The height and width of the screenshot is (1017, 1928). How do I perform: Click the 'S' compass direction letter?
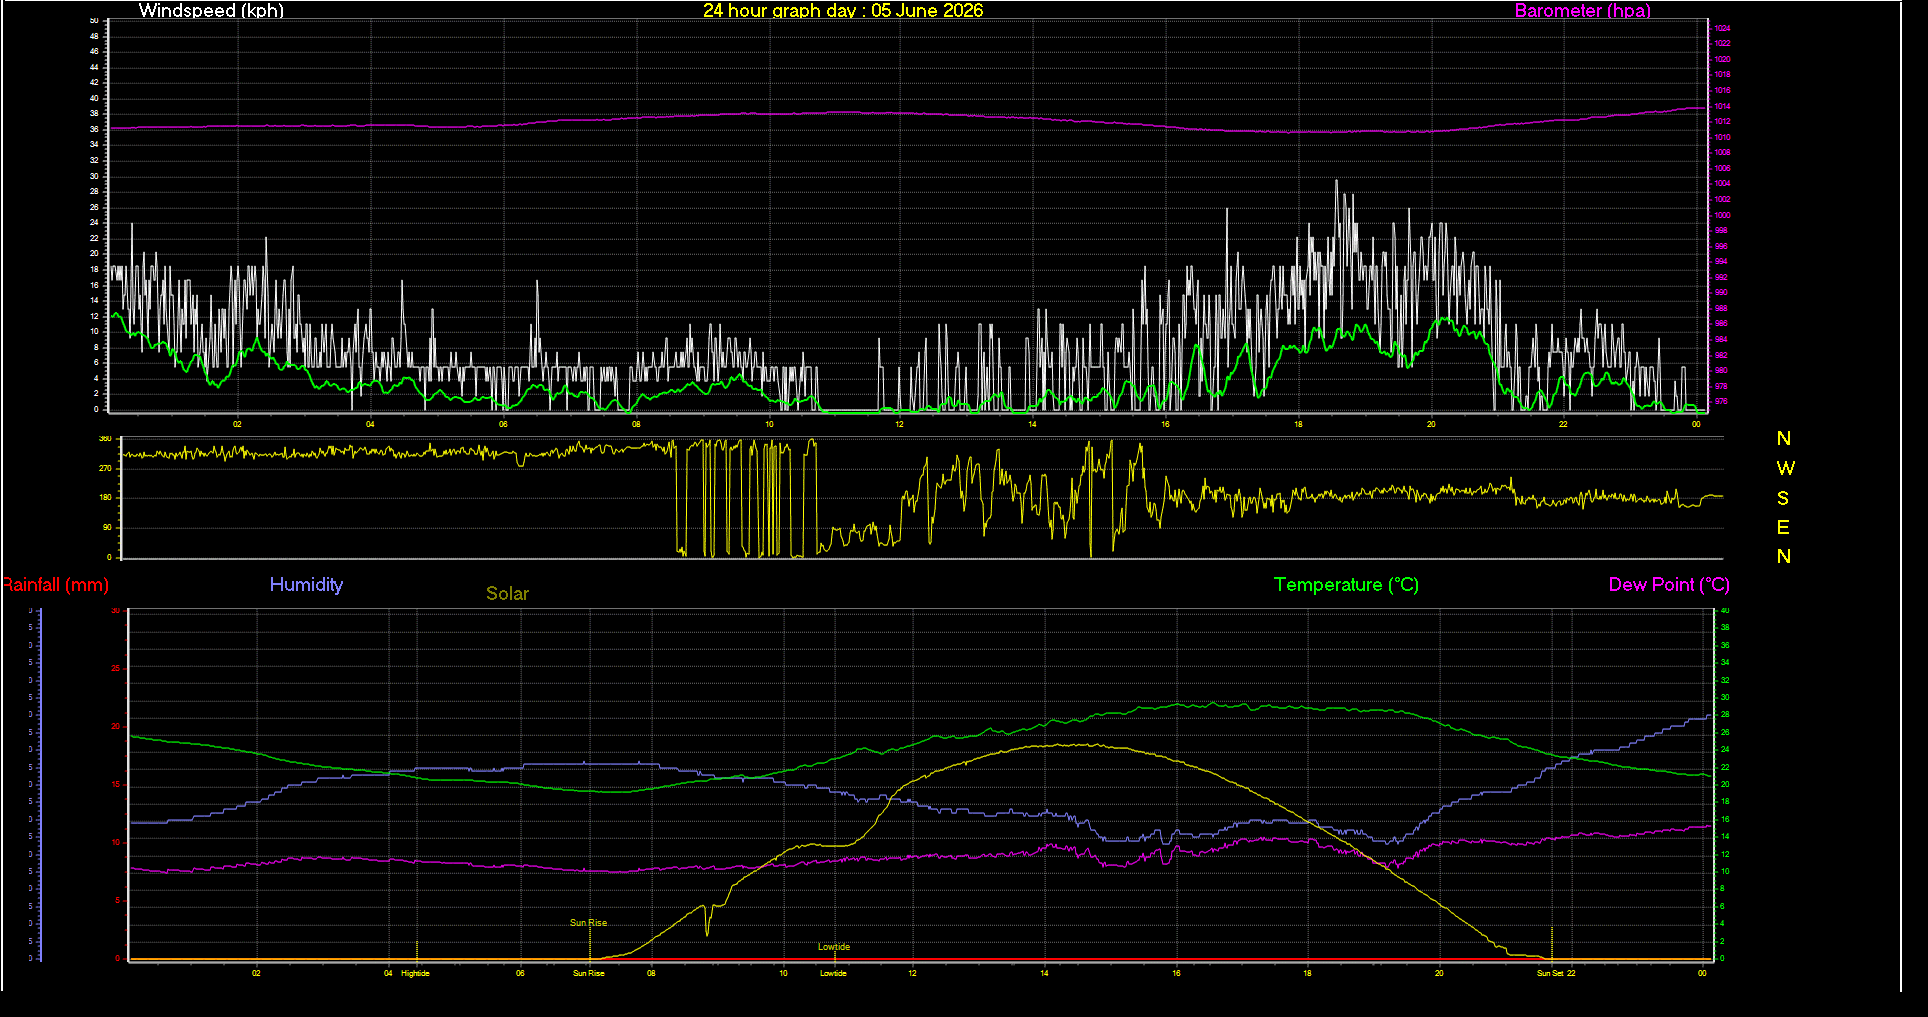click(1783, 498)
